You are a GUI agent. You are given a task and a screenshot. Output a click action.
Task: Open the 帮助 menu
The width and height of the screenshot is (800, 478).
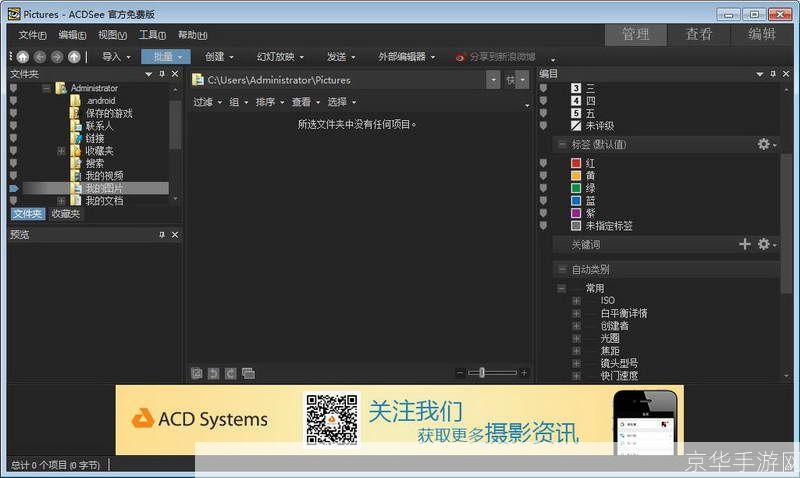point(192,35)
